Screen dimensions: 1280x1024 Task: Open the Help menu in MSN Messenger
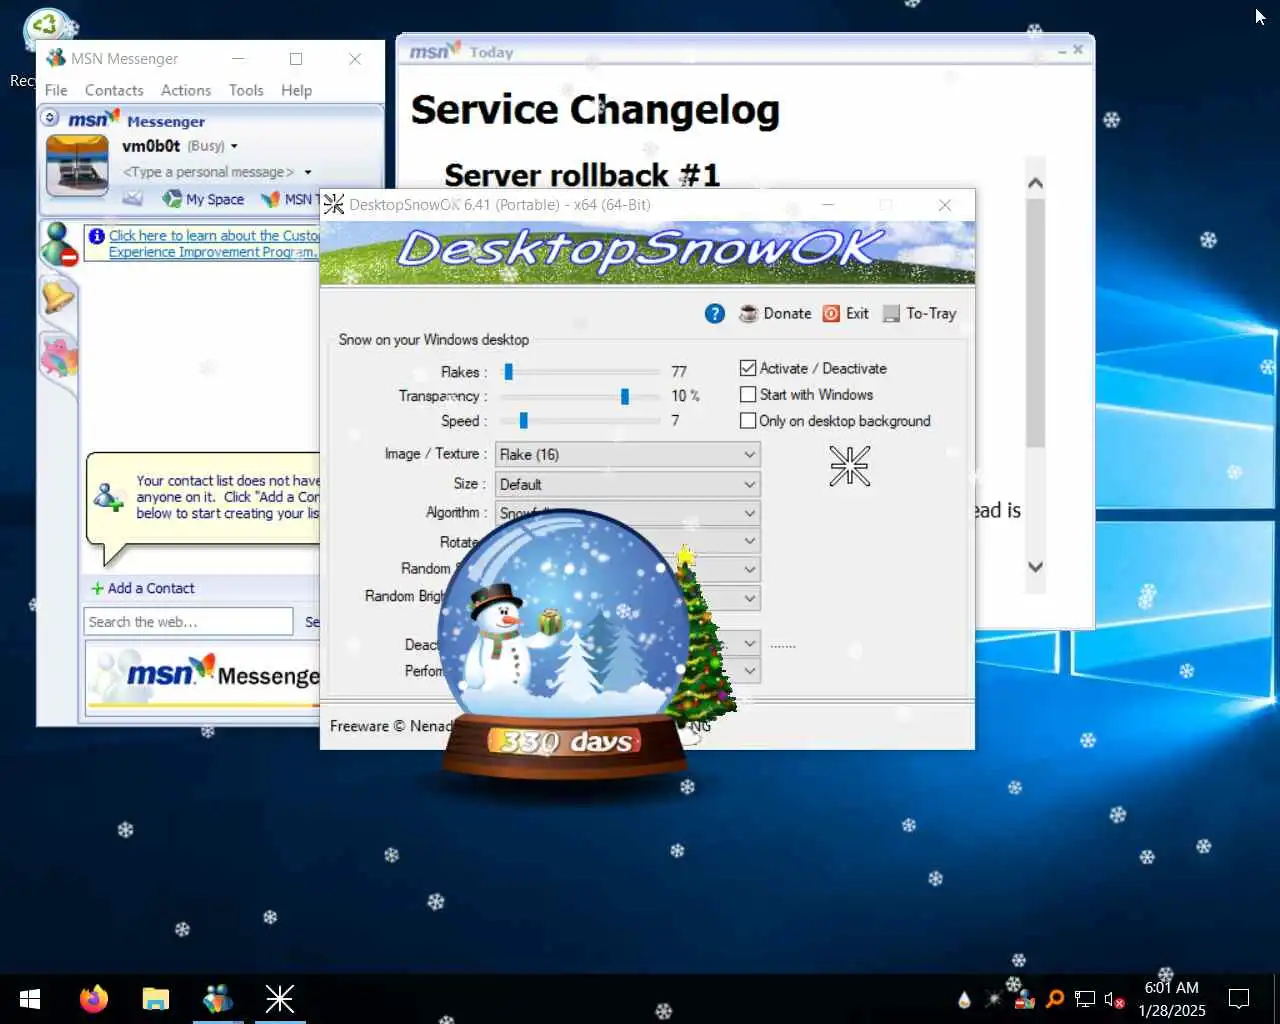296,90
